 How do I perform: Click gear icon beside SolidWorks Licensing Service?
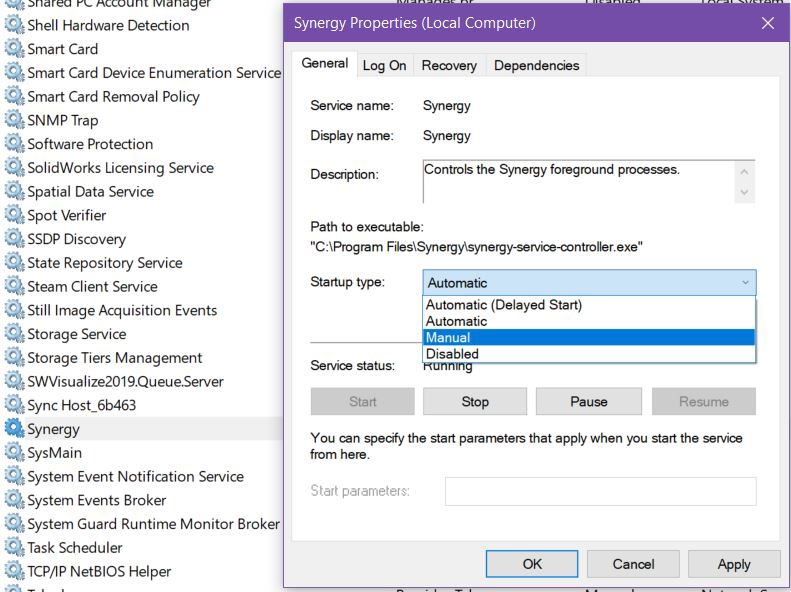tap(14, 167)
